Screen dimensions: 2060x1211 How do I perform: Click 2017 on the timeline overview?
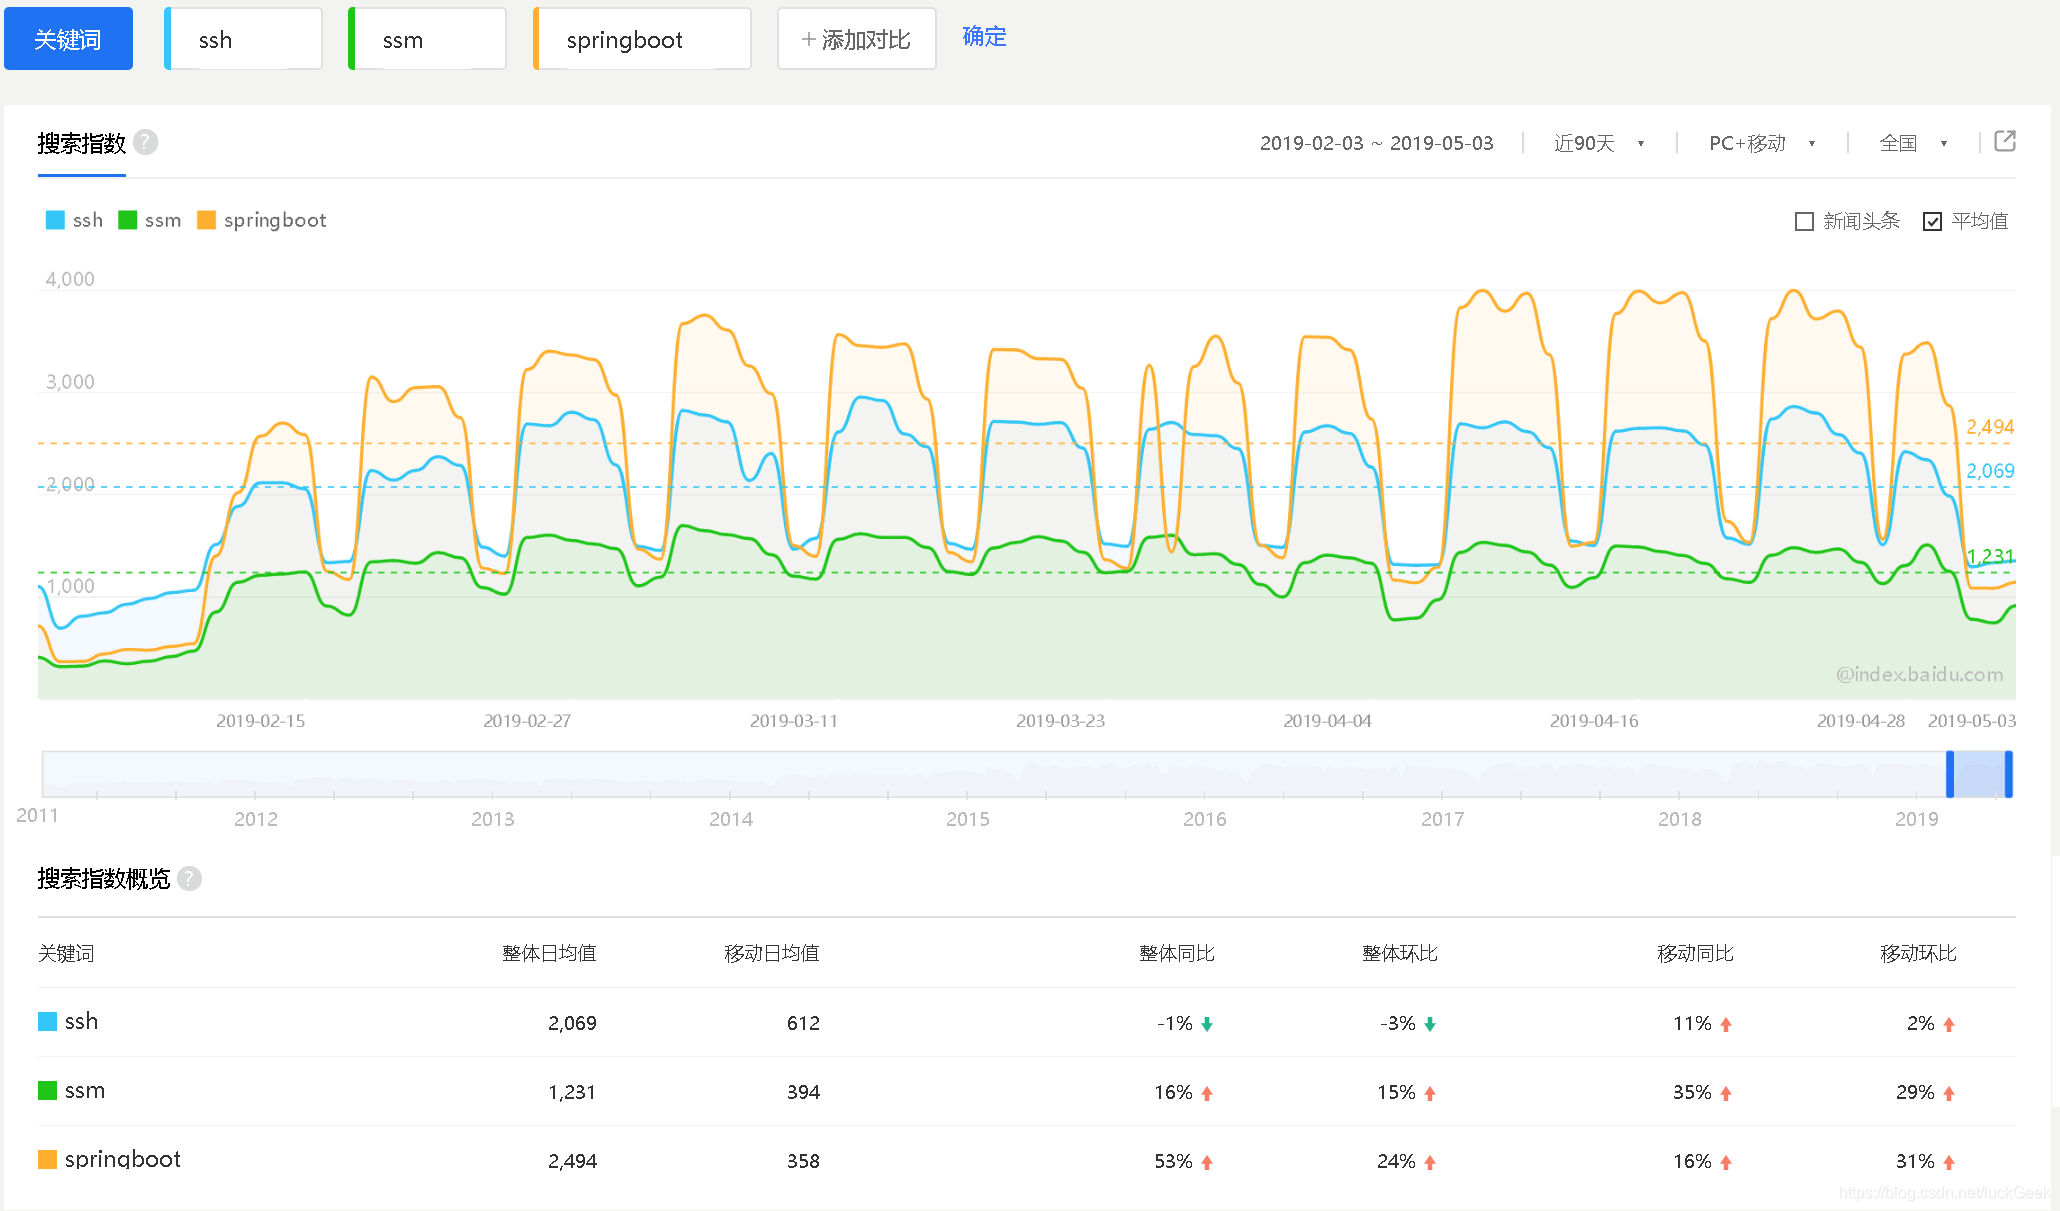pyautogui.click(x=1442, y=819)
